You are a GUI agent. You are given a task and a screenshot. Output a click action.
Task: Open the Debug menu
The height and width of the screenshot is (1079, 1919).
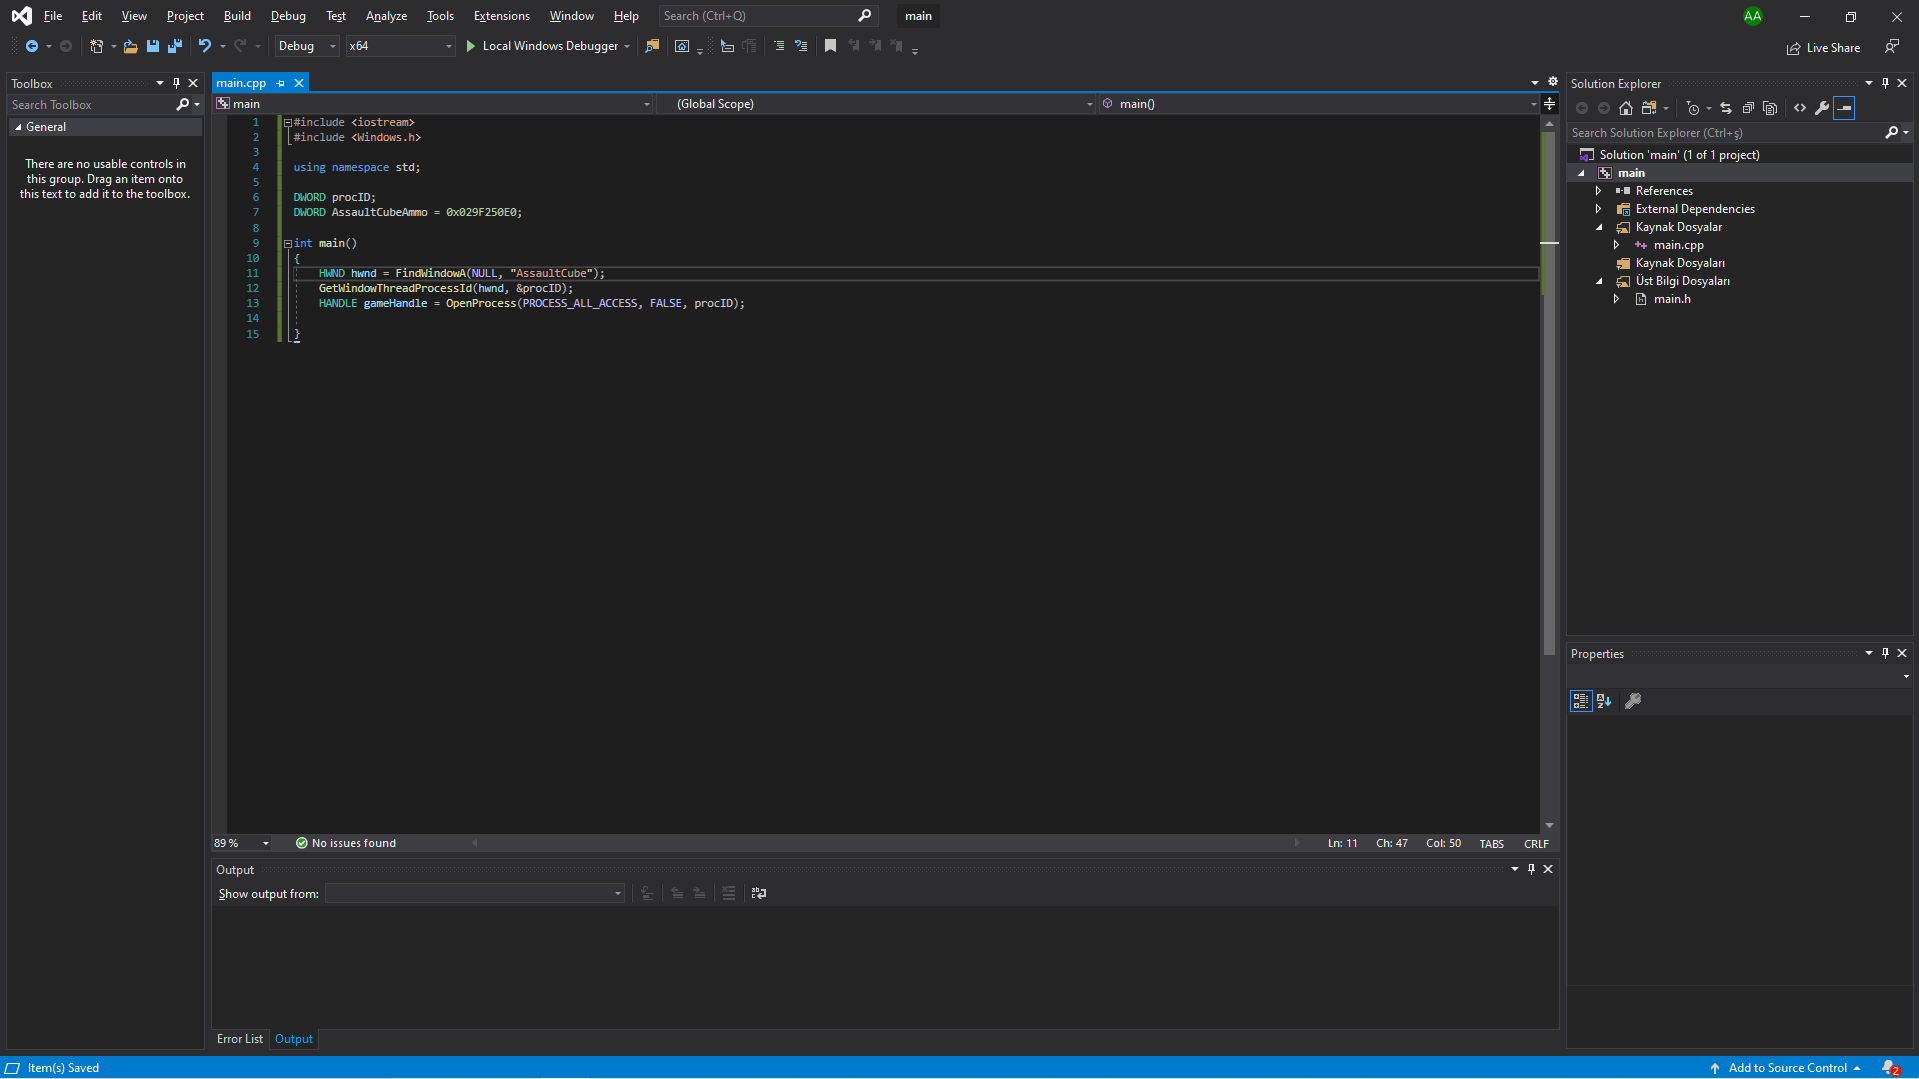coord(288,16)
